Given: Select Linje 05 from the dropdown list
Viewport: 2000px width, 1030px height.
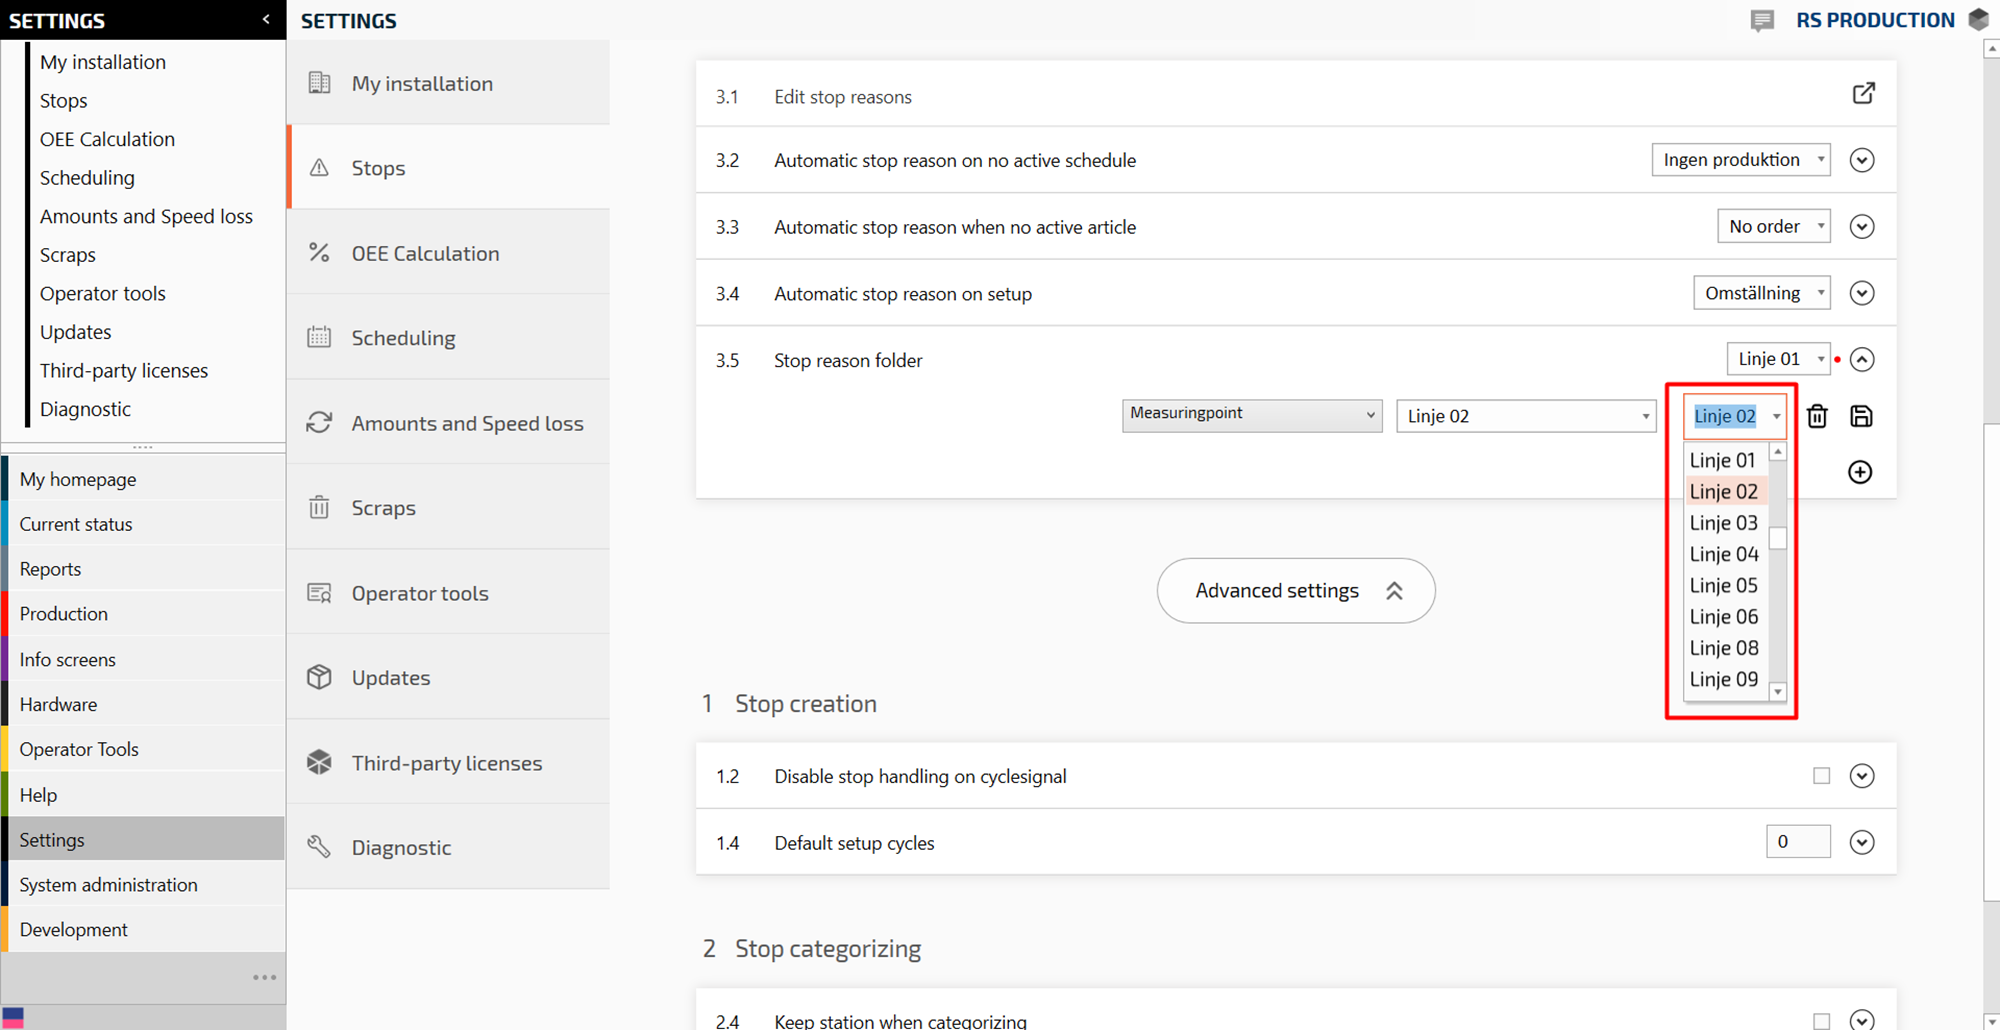Looking at the screenshot, I should pos(1723,585).
